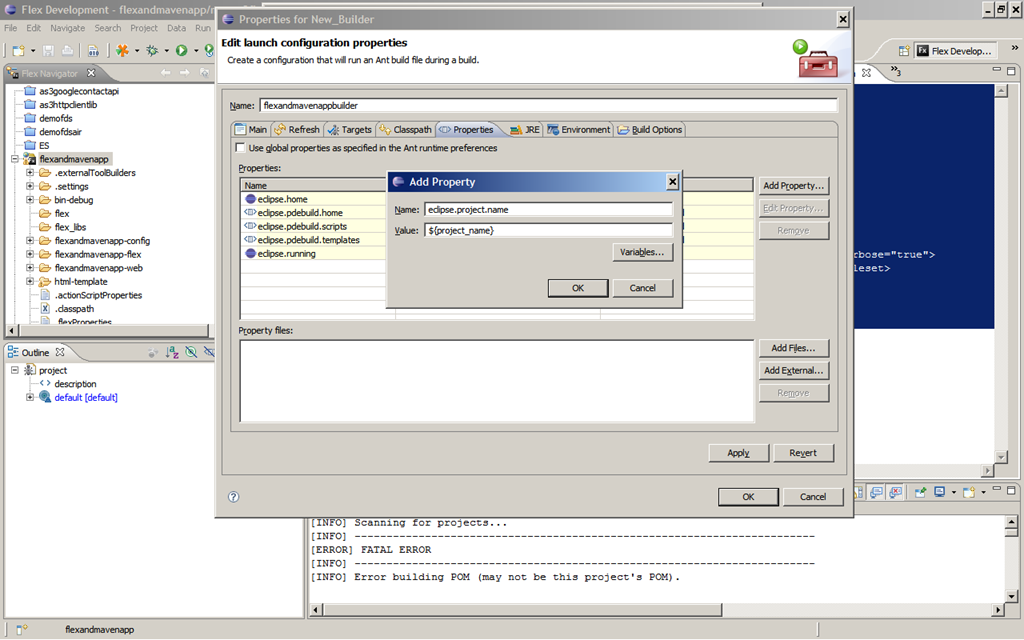Viewport: 1024px width, 640px height.
Task: Switch to the Environment tab
Action: pos(579,129)
